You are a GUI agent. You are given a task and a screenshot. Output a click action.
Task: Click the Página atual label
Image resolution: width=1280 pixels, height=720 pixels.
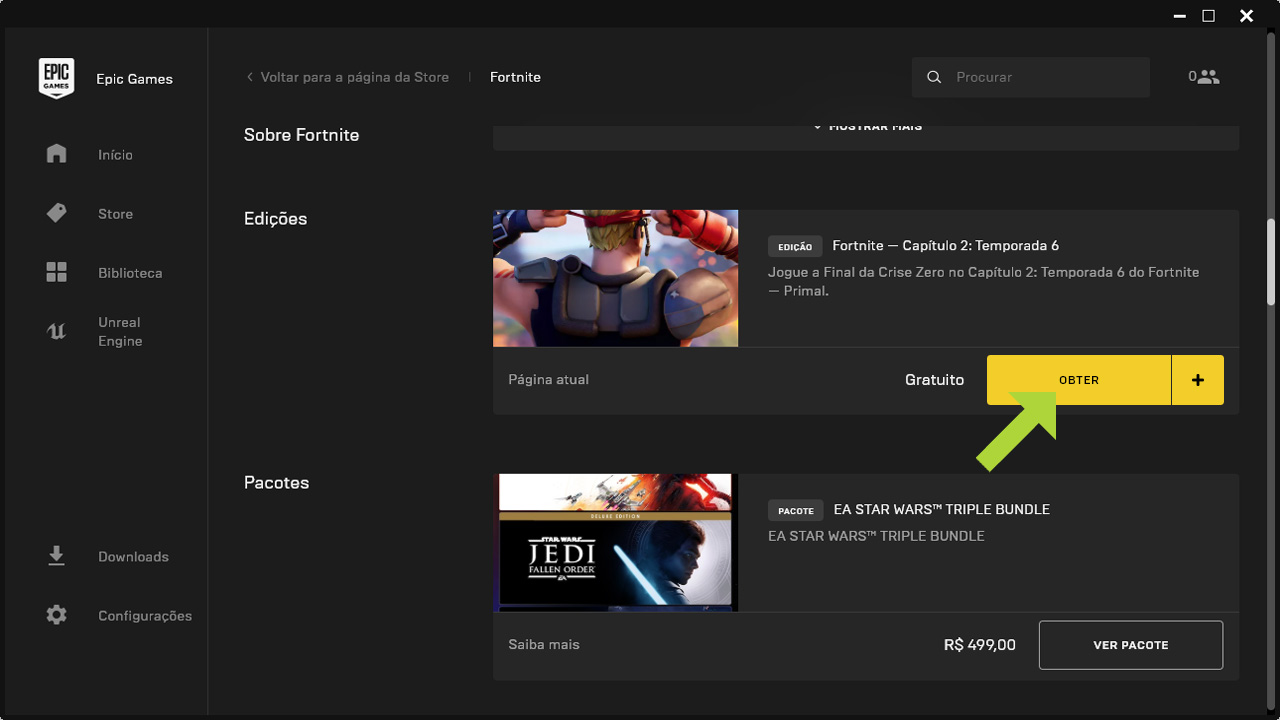click(x=548, y=380)
